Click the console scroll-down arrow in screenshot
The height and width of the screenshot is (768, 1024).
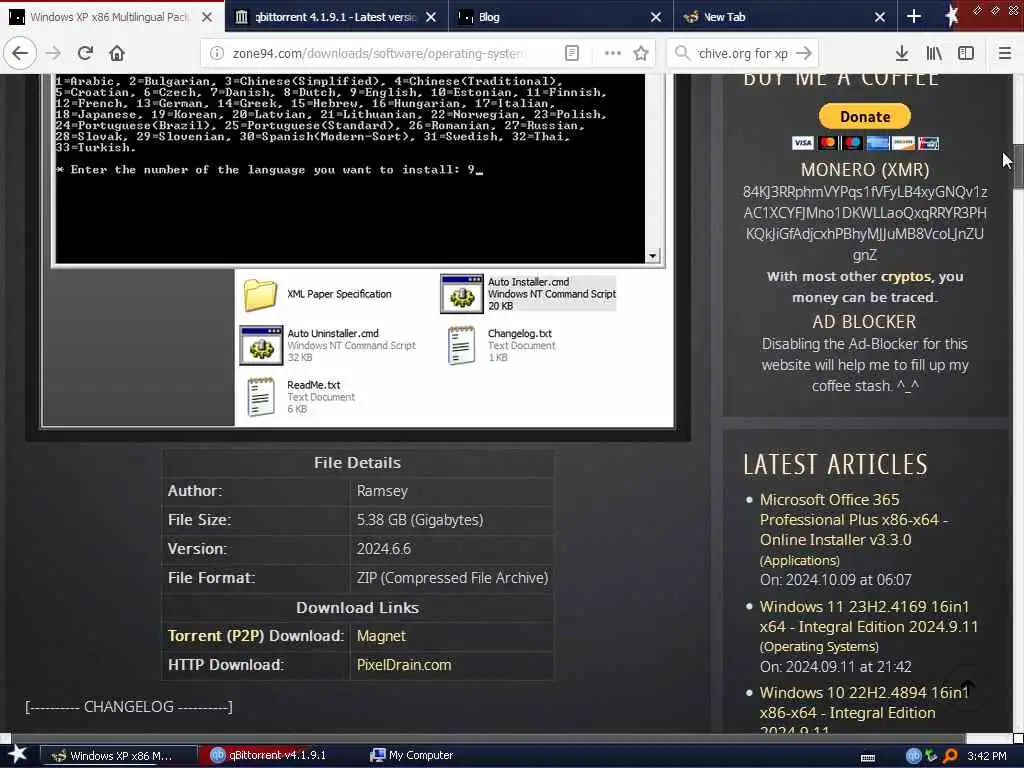652,256
